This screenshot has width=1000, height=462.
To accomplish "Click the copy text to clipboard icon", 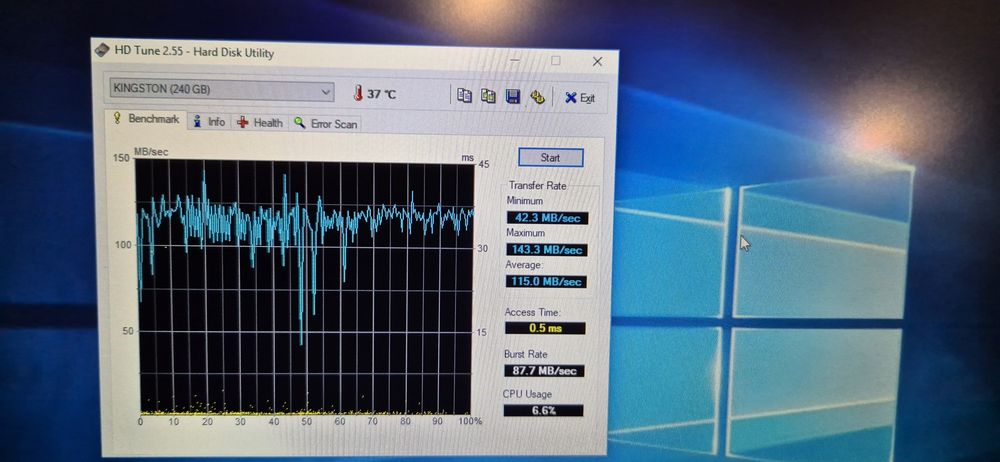I will pos(464,95).
